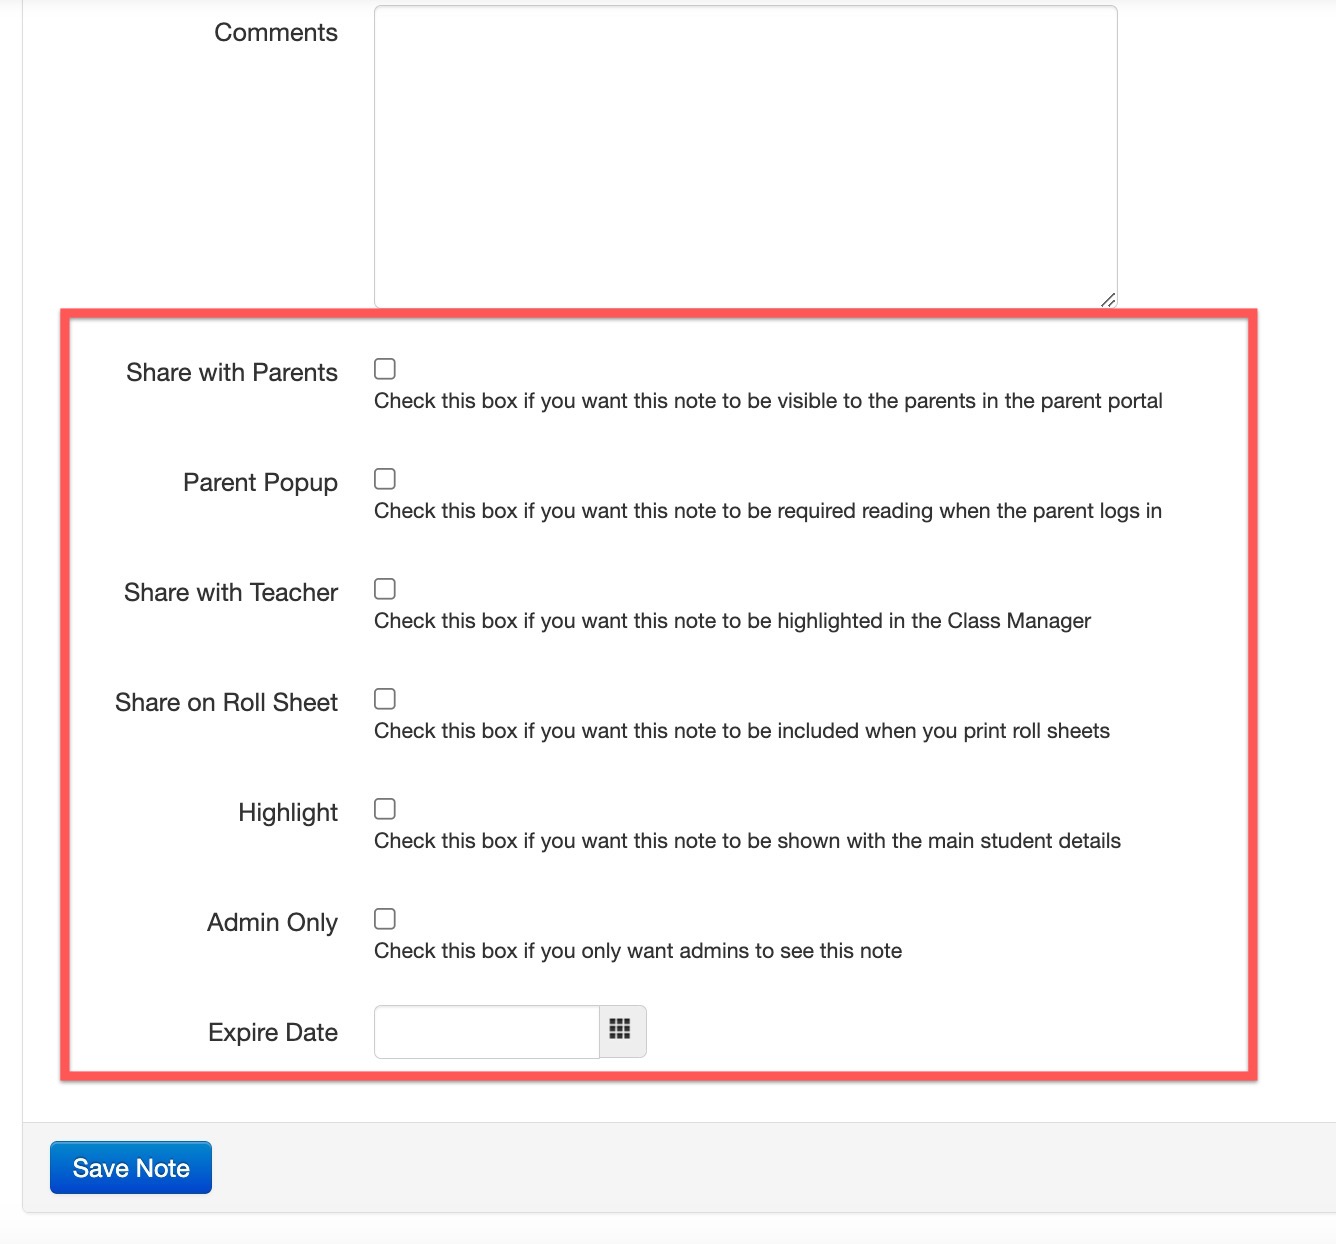Click the Highlight label
This screenshot has height=1244, width=1336.
pos(288,813)
